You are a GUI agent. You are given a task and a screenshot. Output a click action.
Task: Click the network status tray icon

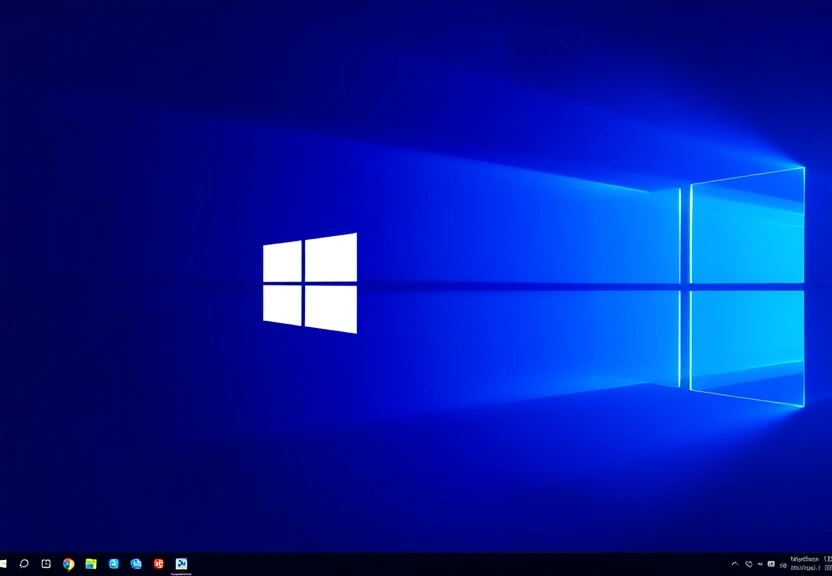pyautogui.click(x=771, y=563)
